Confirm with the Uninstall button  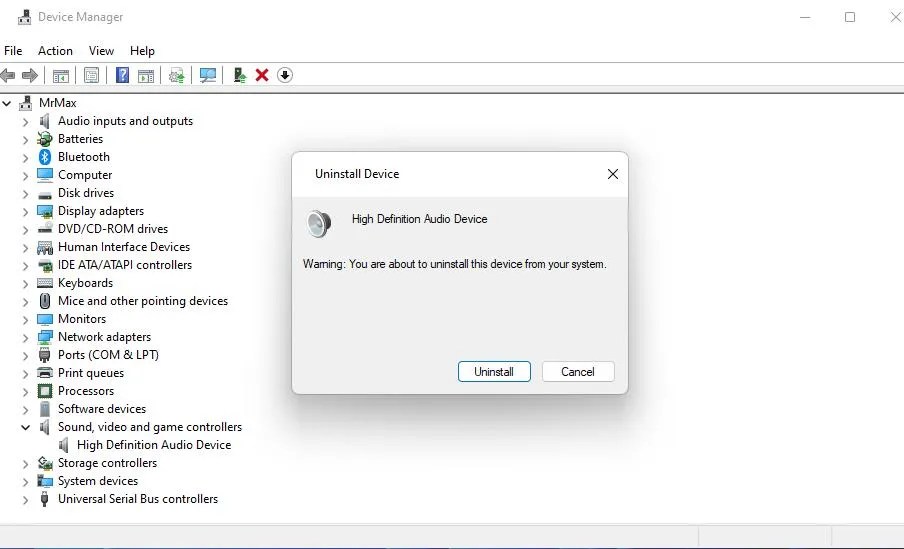click(x=494, y=371)
